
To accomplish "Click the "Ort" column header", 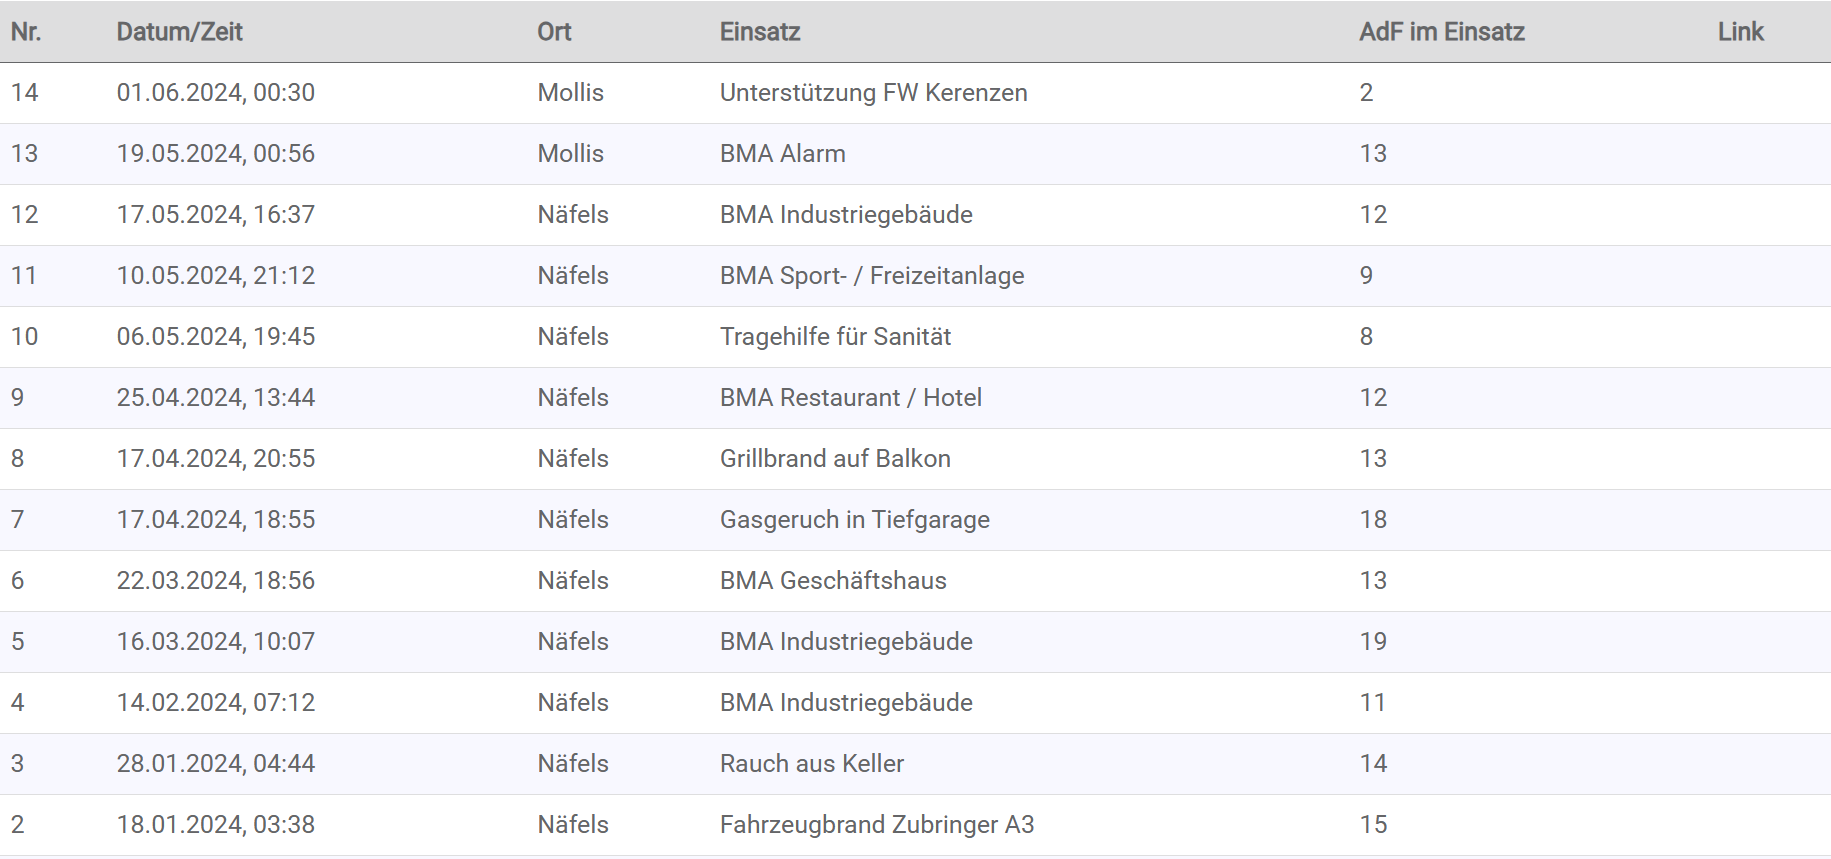I will click(x=554, y=32).
